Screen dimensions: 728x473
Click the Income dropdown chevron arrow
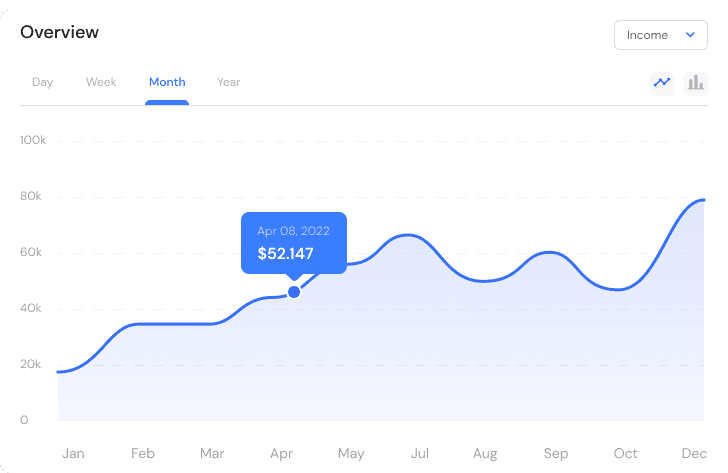(x=690, y=35)
